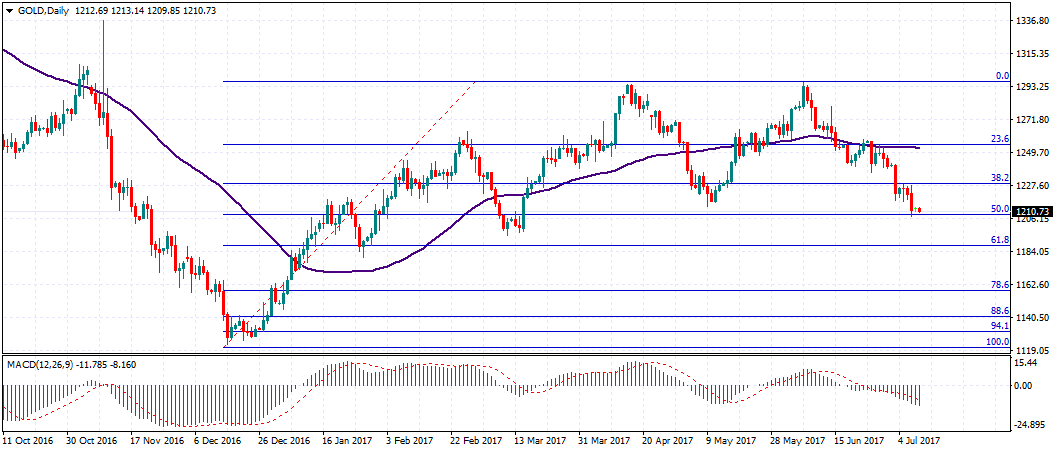1053x452 pixels.
Task: Select the Fibonacci 0.0 level label
Action: click(1001, 75)
